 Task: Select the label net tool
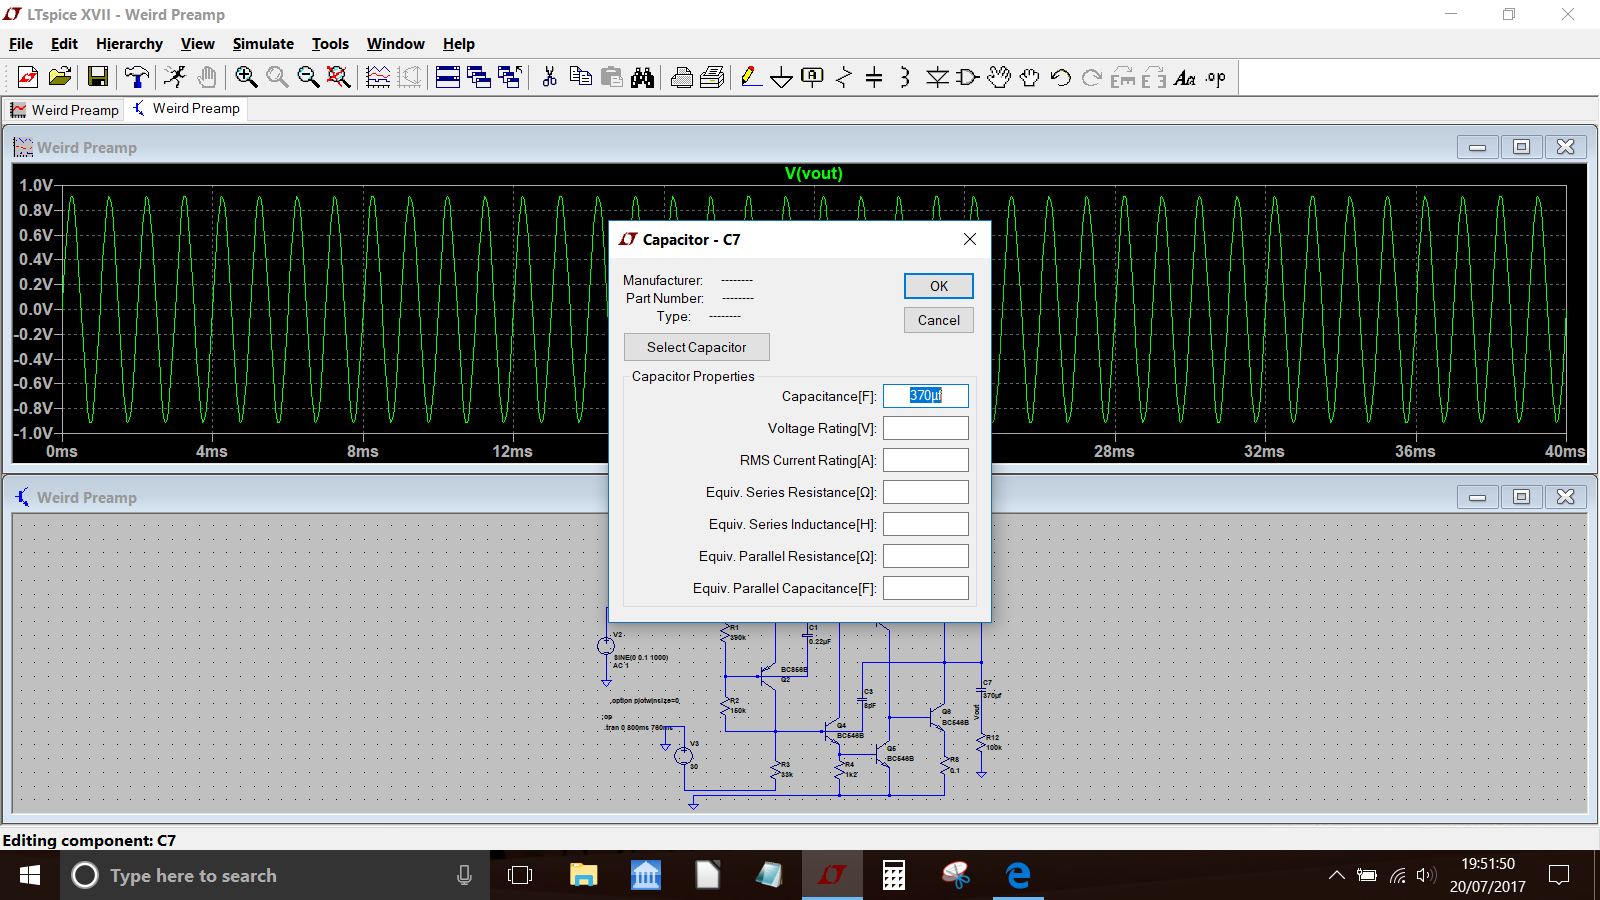(x=813, y=77)
